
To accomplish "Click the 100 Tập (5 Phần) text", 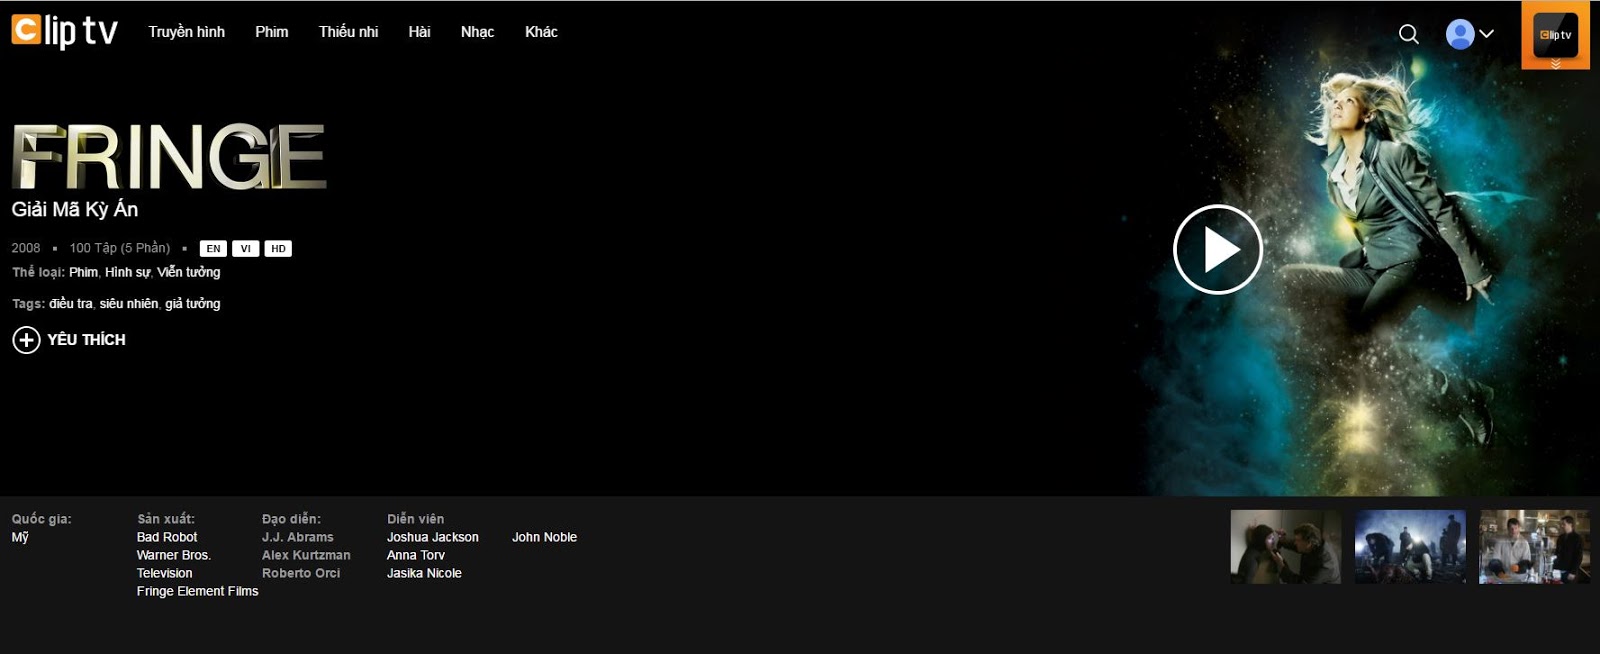I will pos(120,248).
